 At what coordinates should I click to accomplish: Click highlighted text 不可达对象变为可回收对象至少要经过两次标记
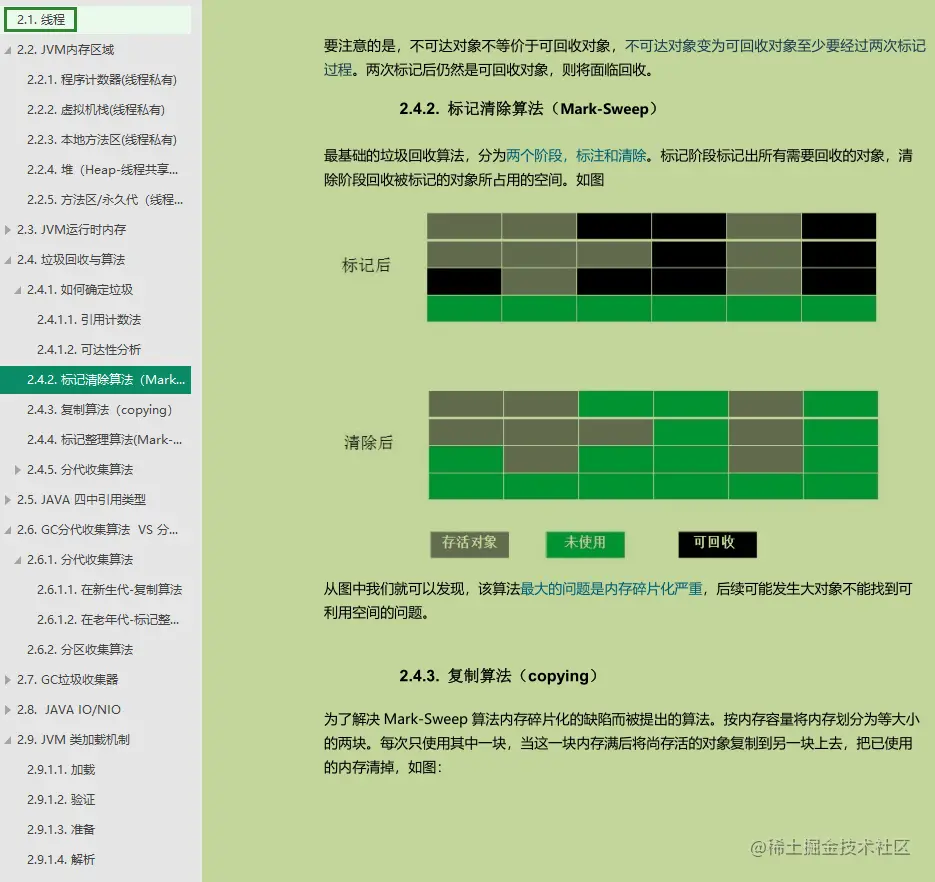click(x=775, y=46)
